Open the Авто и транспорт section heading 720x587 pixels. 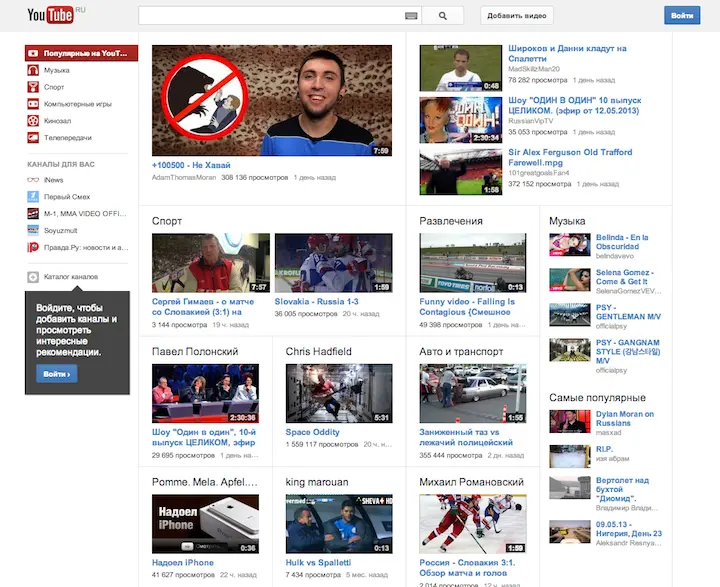[x=461, y=351]
